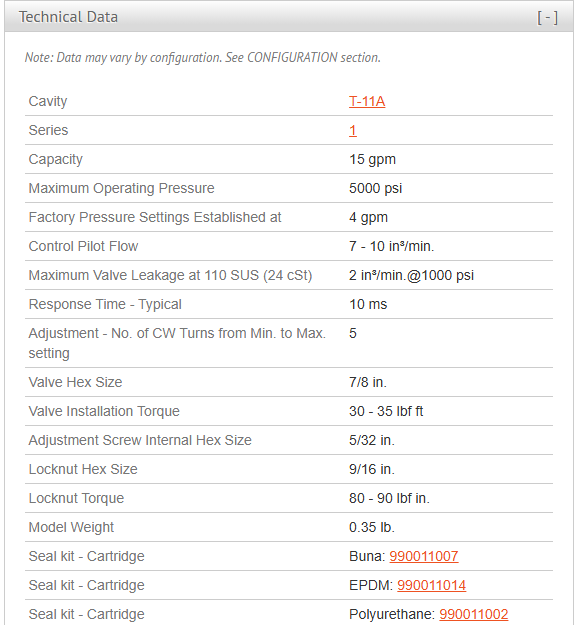Click the Response Time - Typical label
The image size is (581, 625).
105,305
